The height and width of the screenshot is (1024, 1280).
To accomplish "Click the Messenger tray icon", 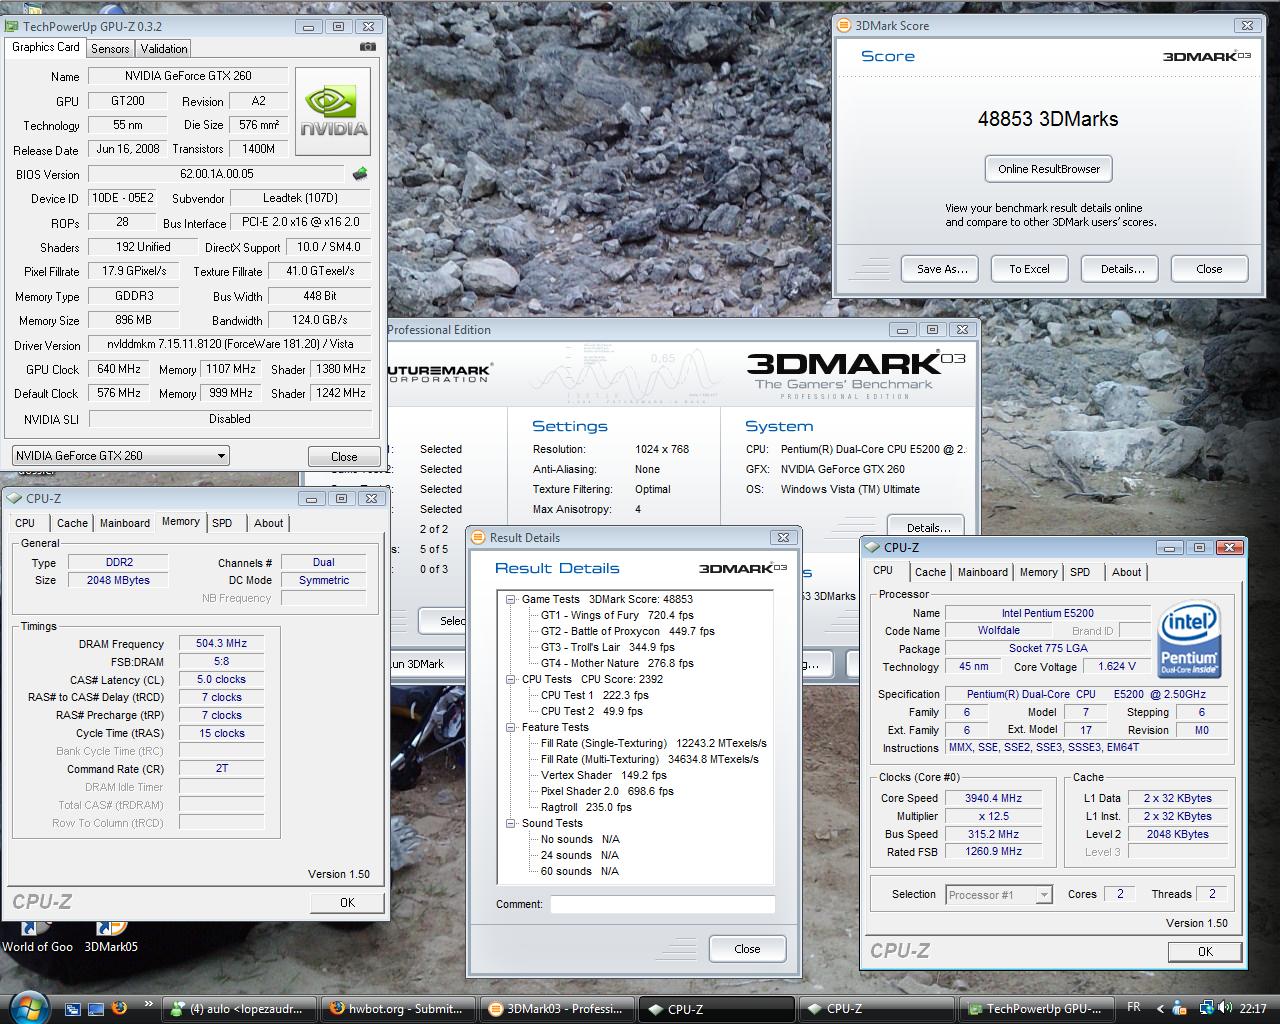I will [x=1181, y=1008].
